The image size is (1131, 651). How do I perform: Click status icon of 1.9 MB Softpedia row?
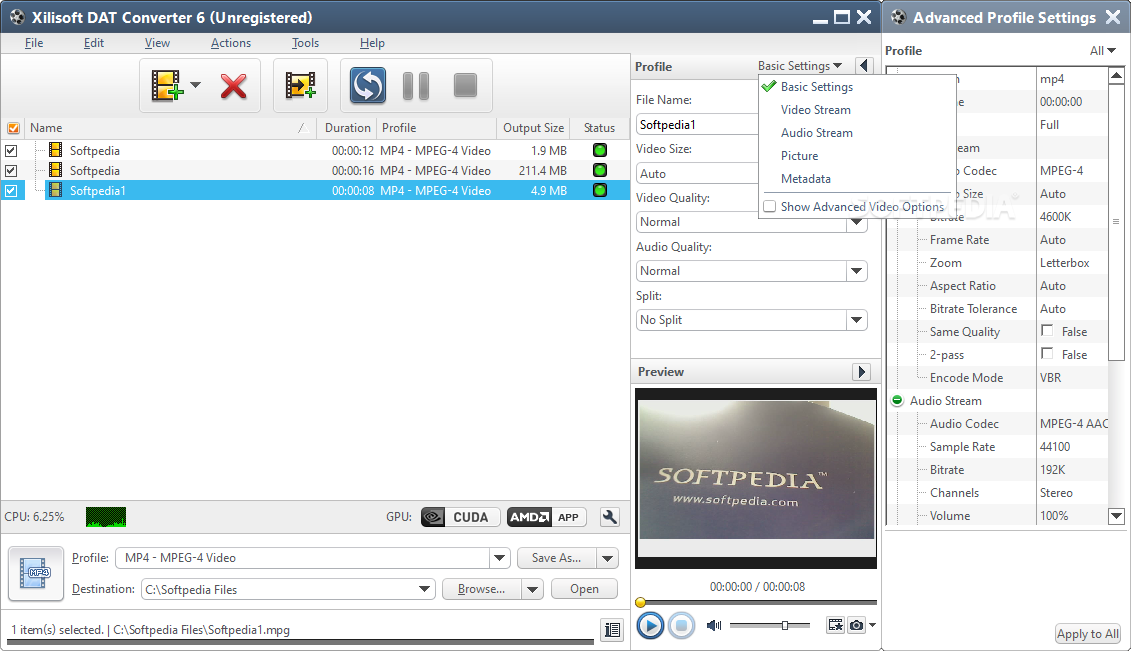pyautogui.click(x=599, y=150)
